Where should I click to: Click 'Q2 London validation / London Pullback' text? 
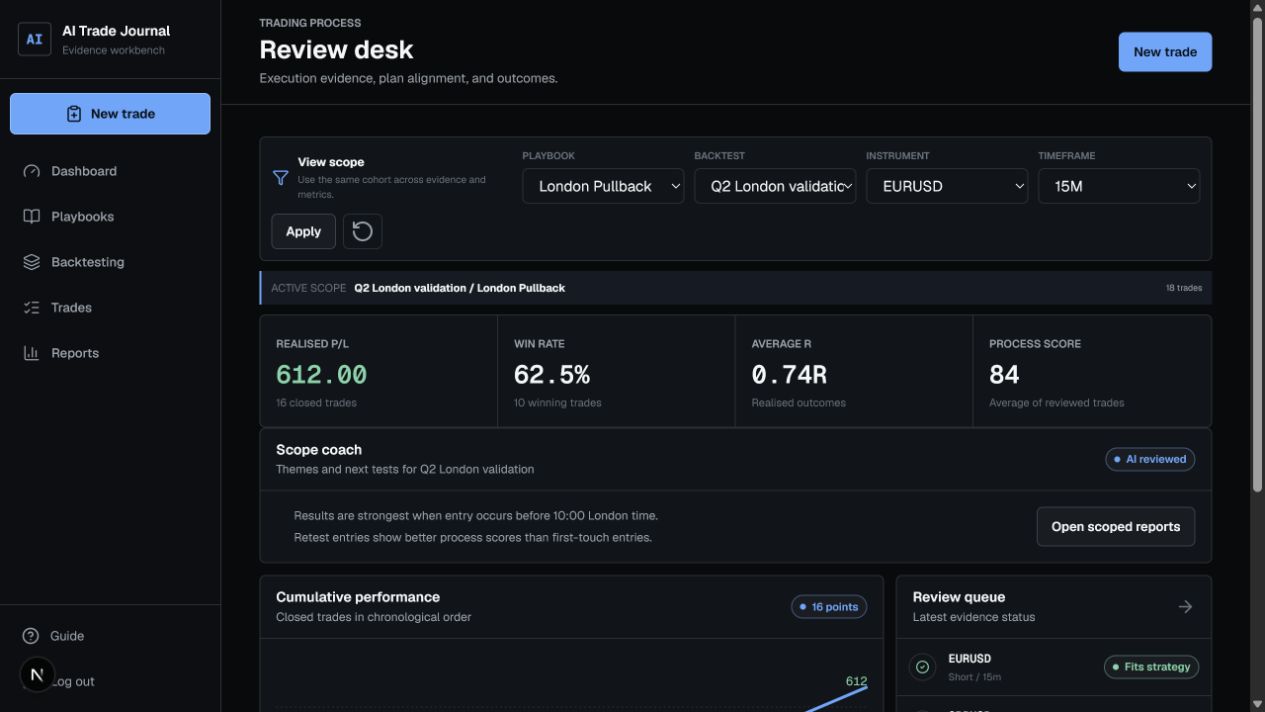click(459, 288)
